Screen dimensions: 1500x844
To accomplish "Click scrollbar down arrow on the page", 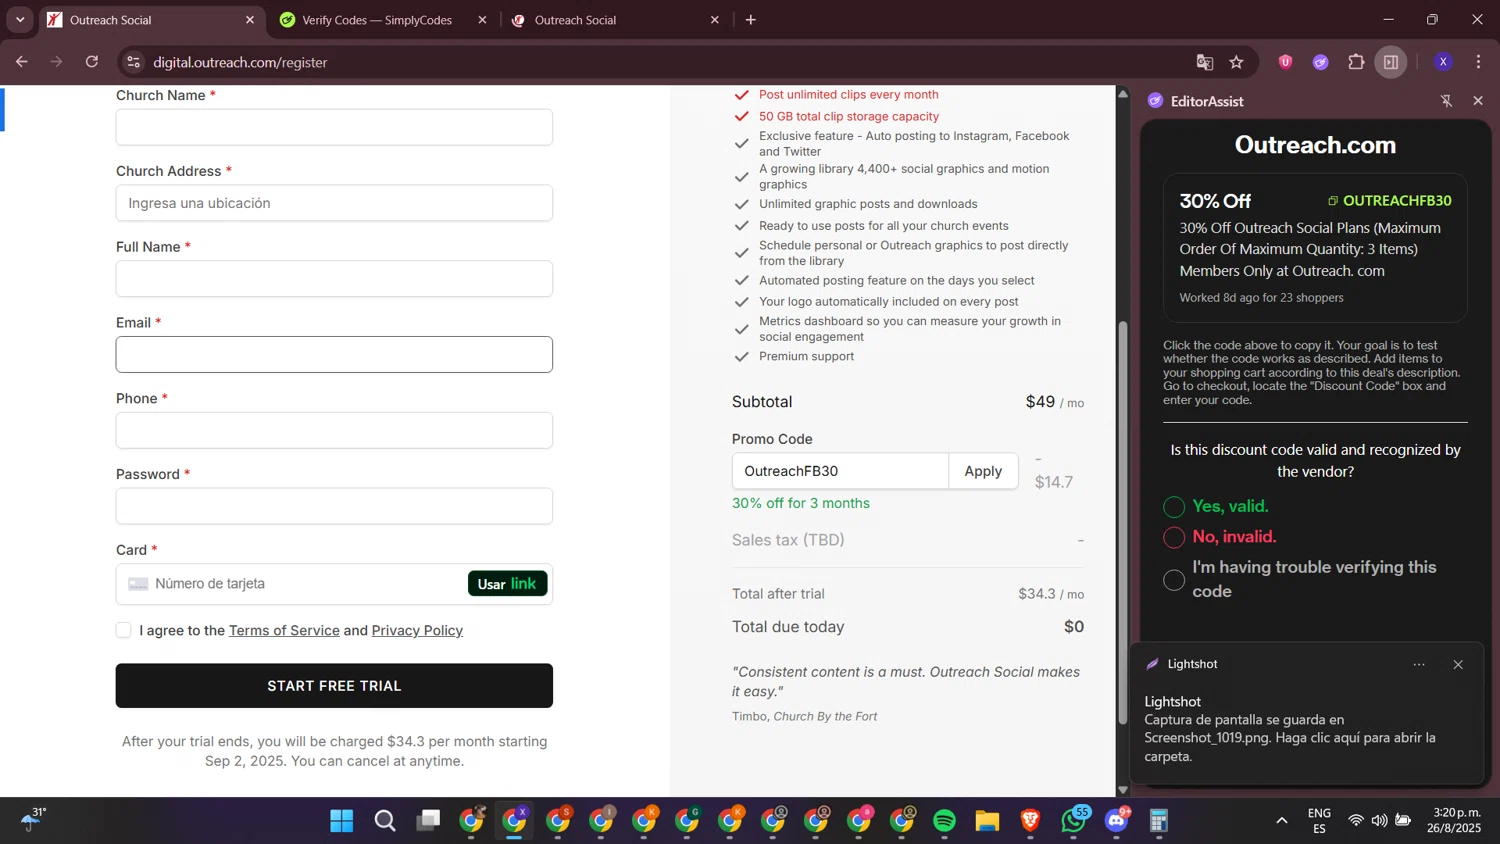I will point(1123,790).
